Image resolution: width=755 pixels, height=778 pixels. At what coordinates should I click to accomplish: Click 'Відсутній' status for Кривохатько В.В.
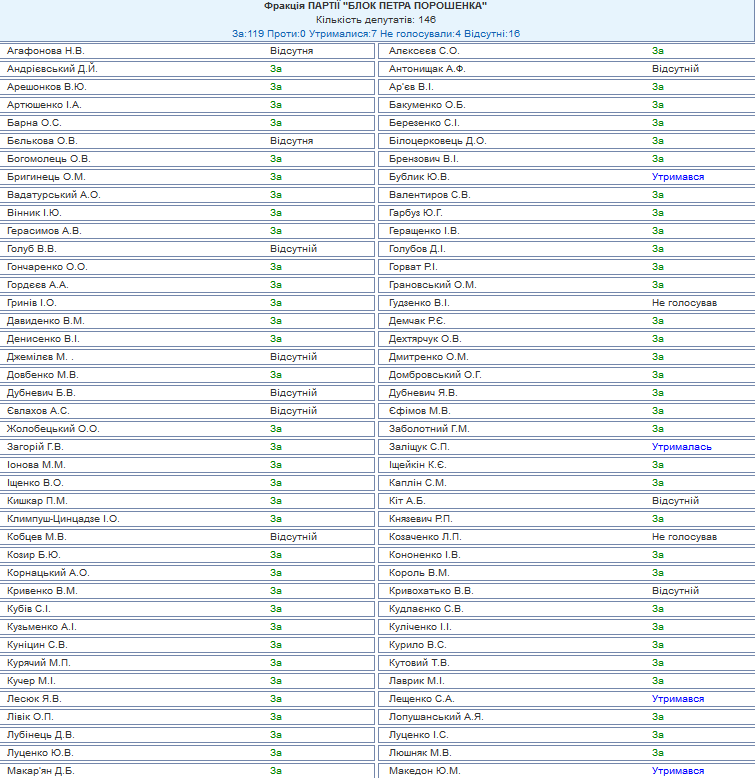(675, 591)
